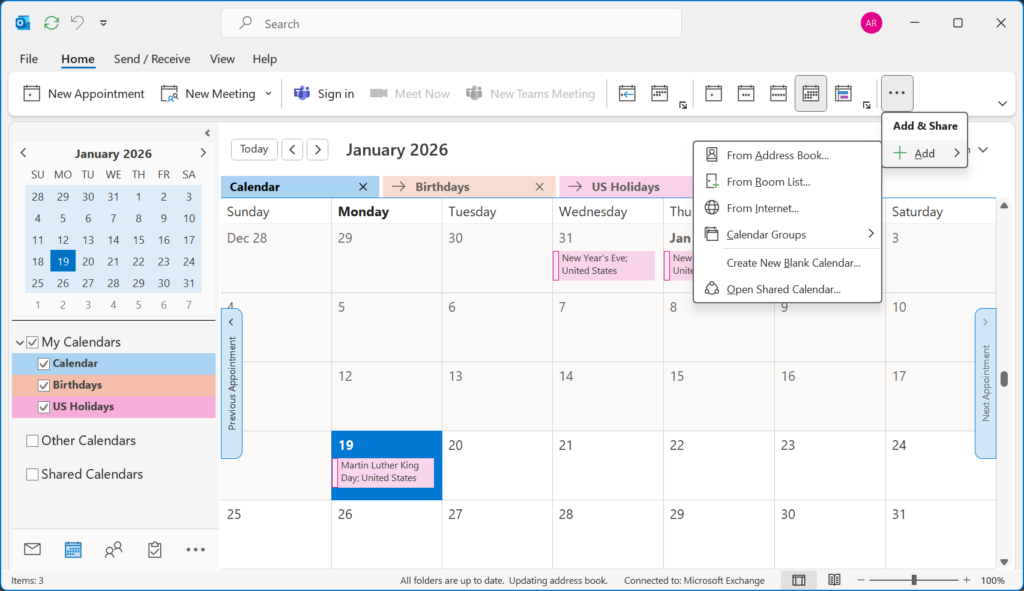
Task: Choose Create New Blank Calendar
Action: [x=793, y=262]
